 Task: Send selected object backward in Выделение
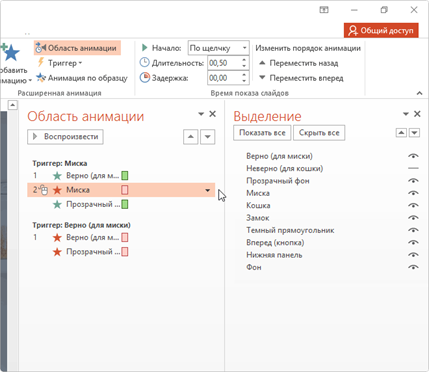(414, 133)
